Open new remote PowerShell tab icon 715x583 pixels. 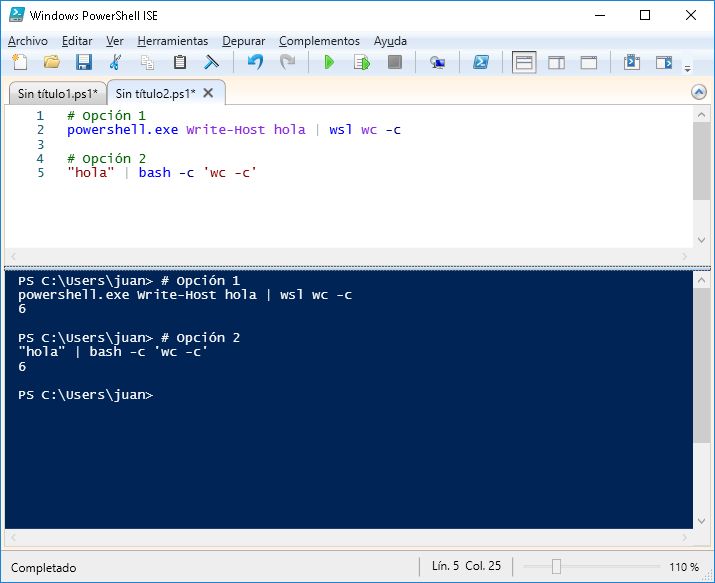pyautogui.click(x=437, y=62)
